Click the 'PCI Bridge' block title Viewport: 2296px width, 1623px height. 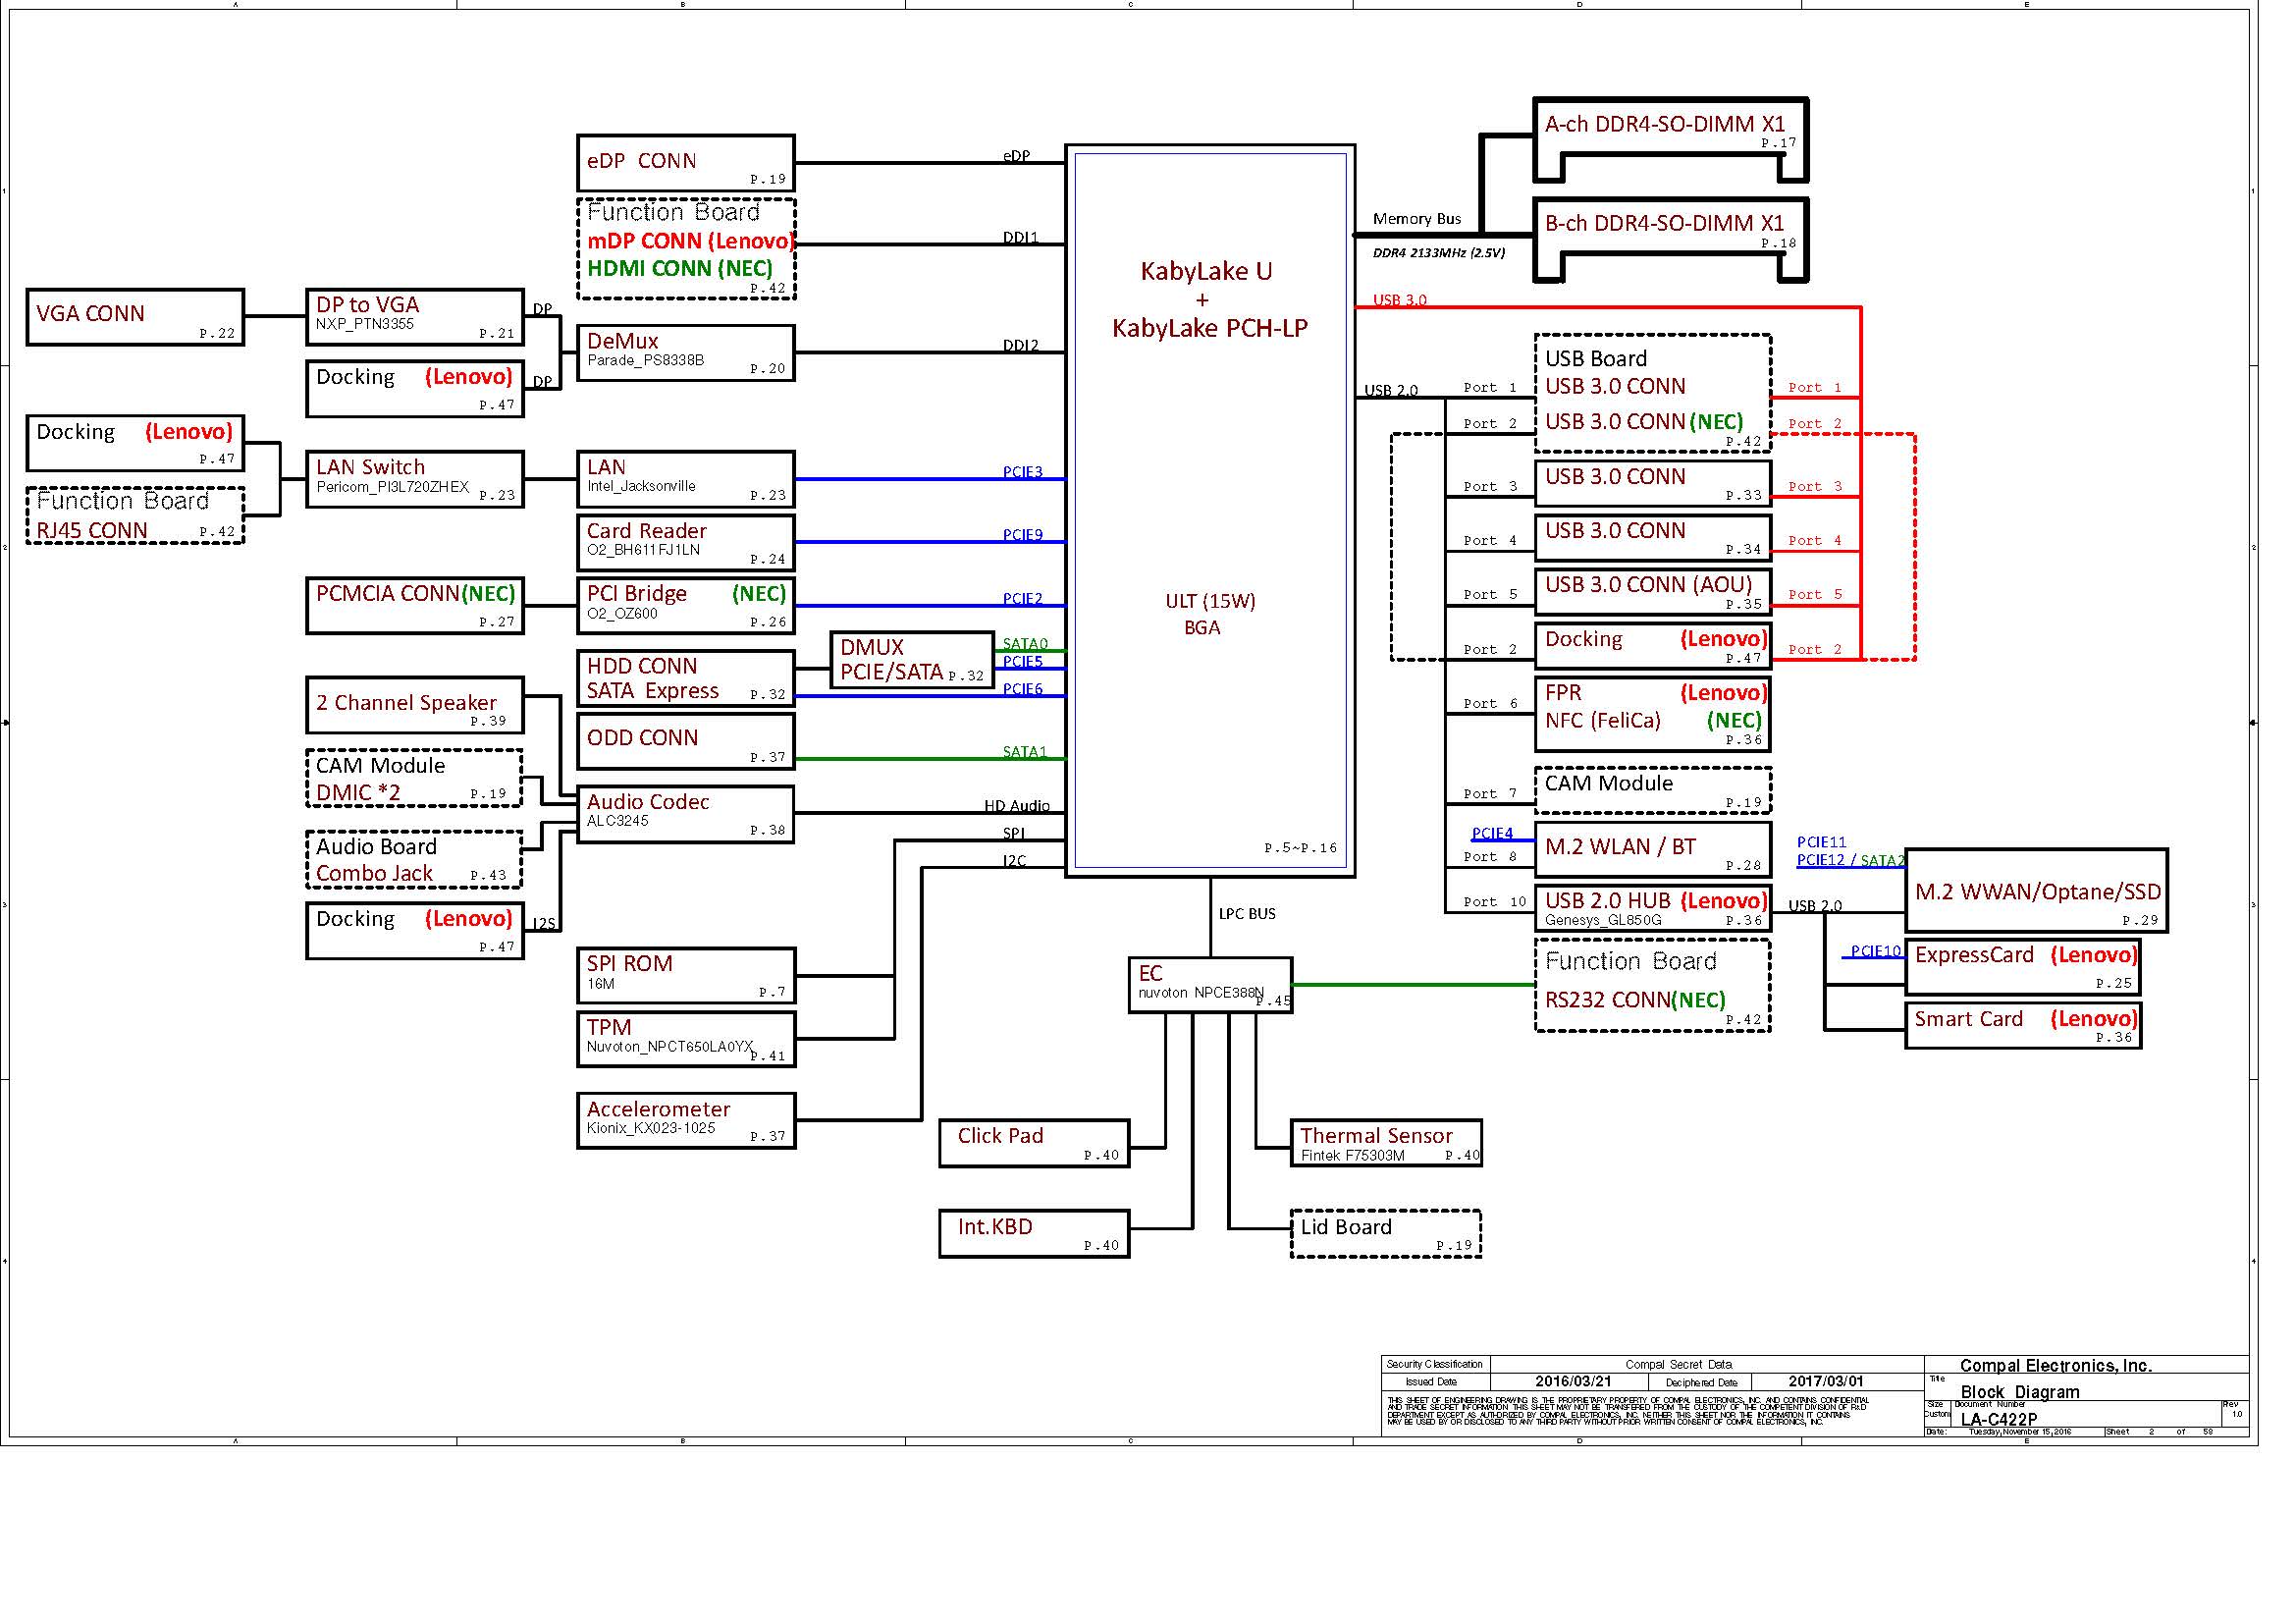coord(636,594)
